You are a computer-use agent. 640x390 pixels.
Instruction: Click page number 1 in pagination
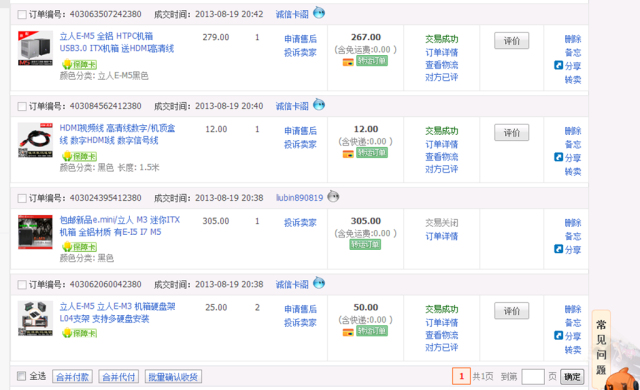tap(461, 376)
